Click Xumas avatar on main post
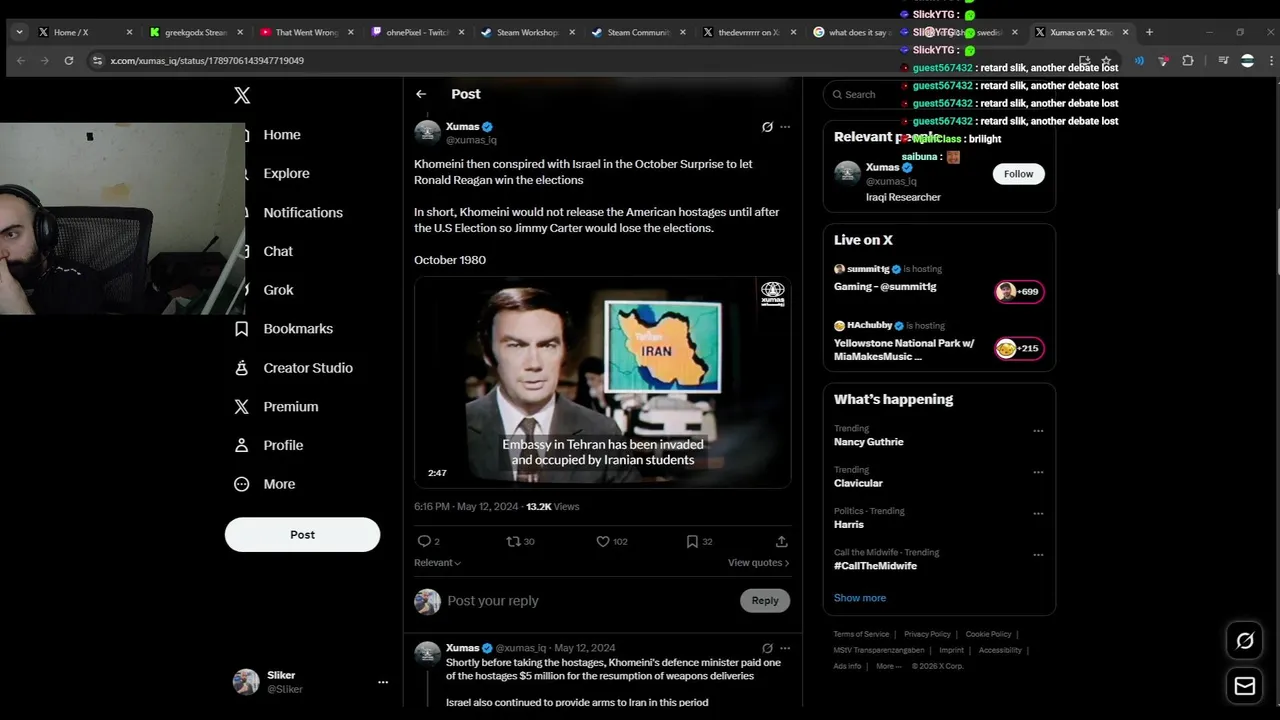The height and width of the screenshot is (720, 1280). (x=428, y=133)
